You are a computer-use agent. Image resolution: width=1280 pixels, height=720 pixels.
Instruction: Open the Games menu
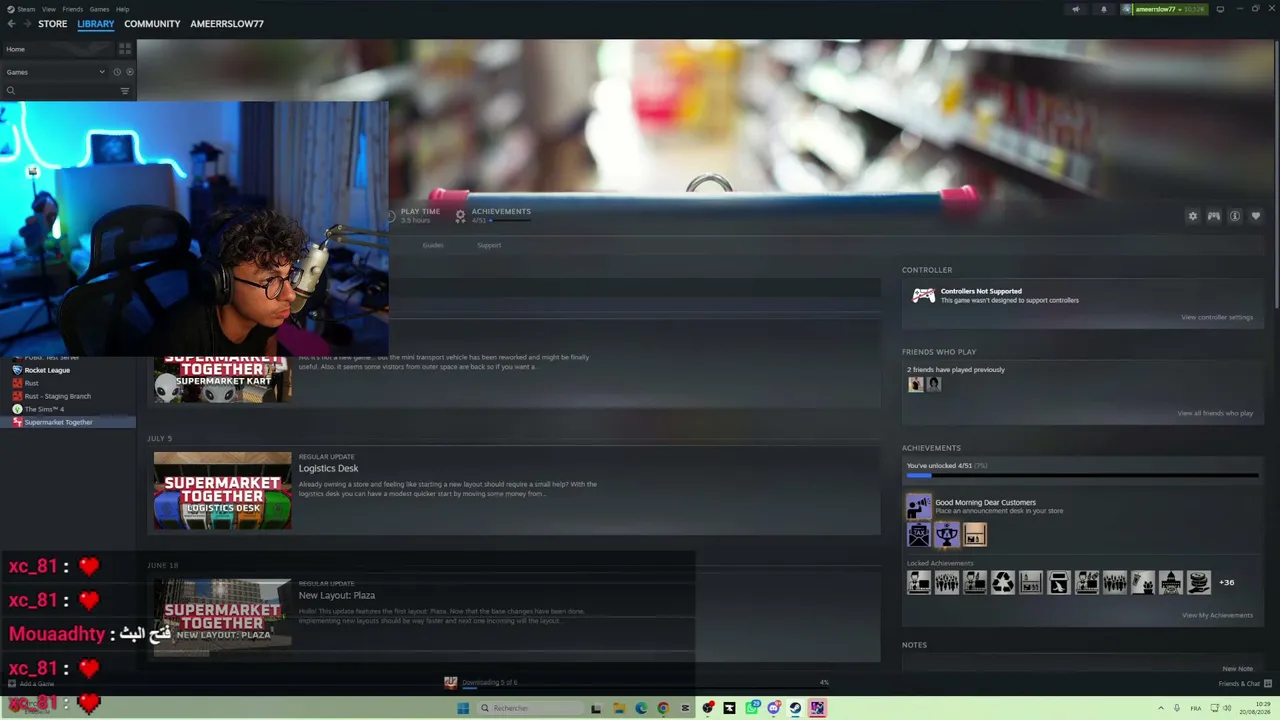click(99, 9)
